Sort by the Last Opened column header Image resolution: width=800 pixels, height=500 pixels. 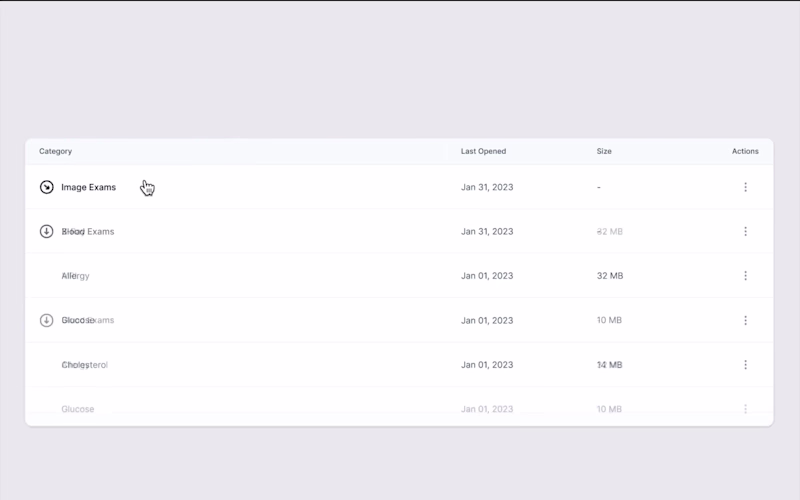[483, 152]
